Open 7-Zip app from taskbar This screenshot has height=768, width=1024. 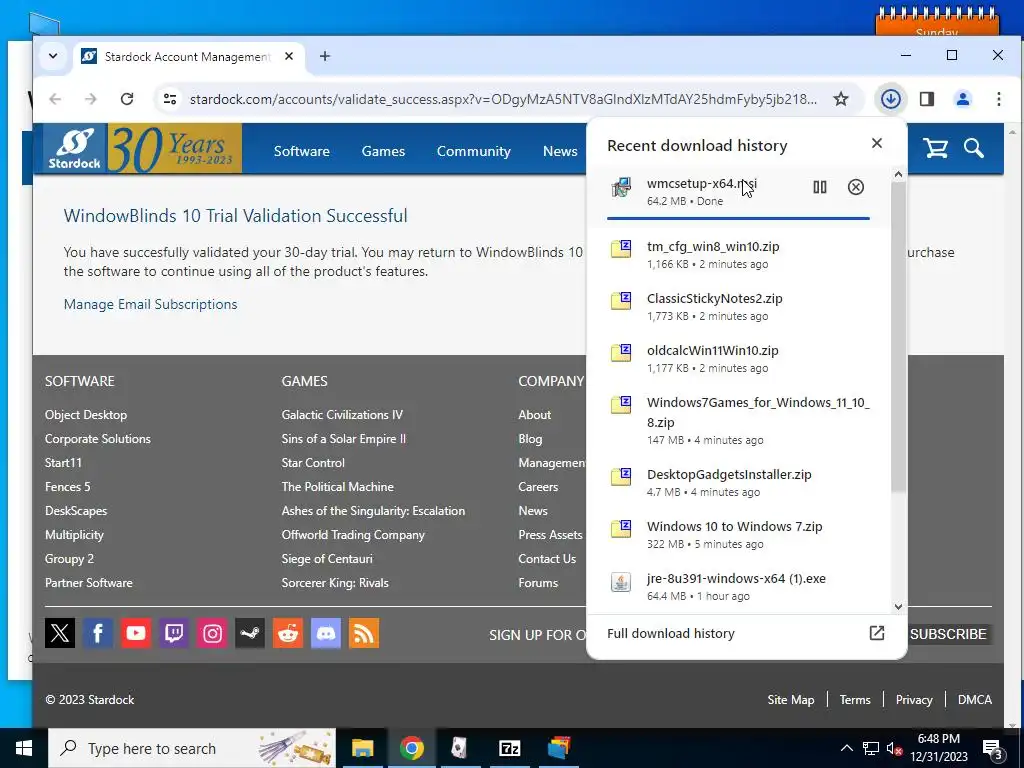click(509, 748)
